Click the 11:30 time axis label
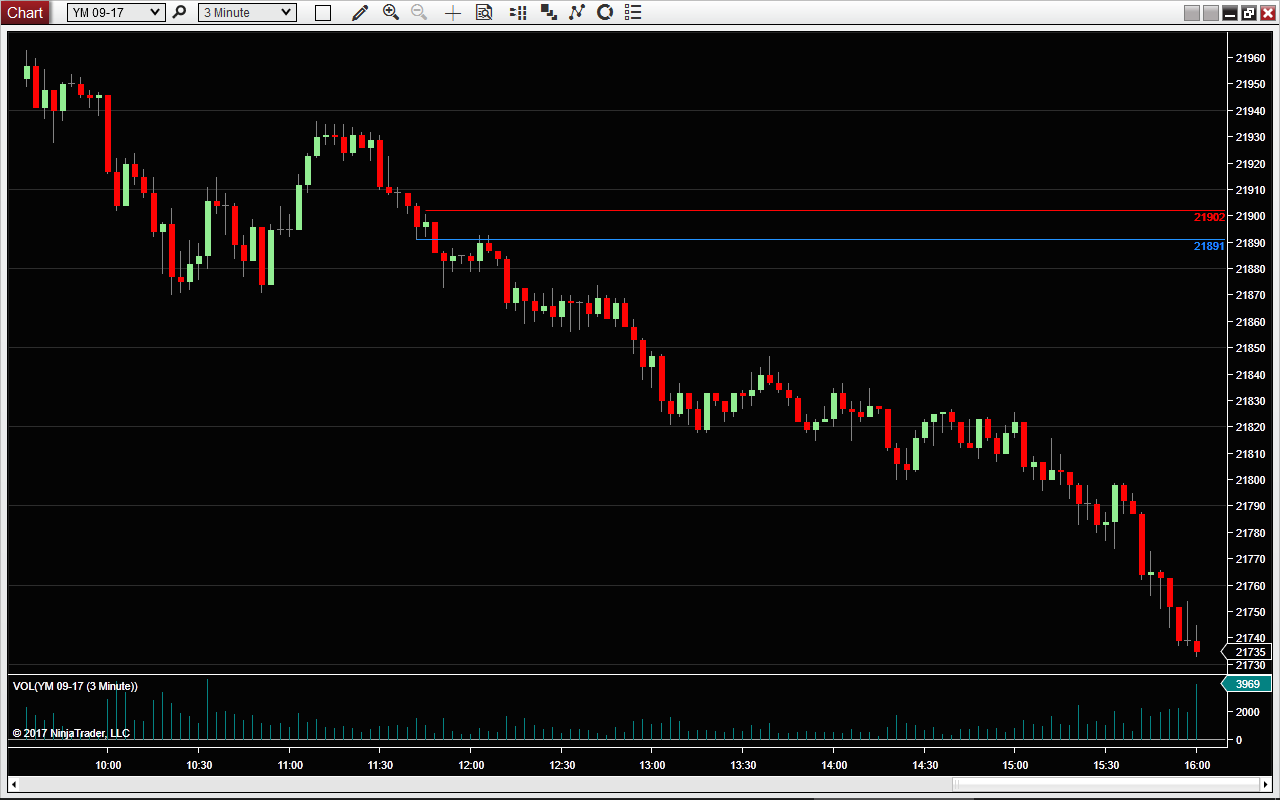Viewport: 1280px width, 800px height. tap(380, 765)
